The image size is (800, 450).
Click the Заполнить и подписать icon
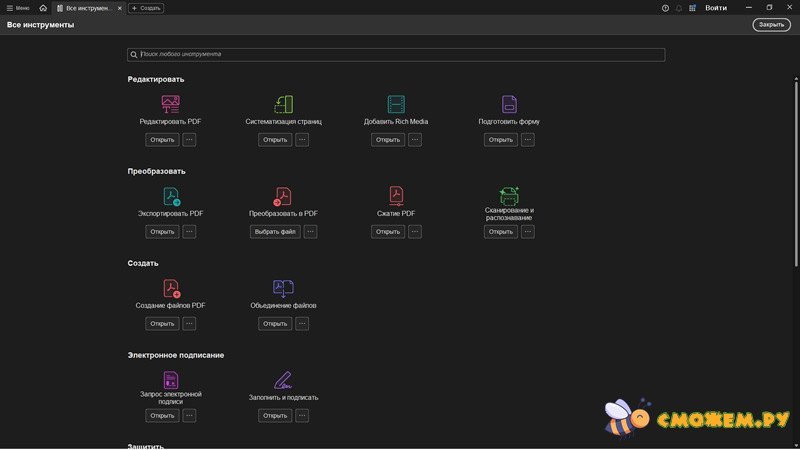tap(283, 380)
